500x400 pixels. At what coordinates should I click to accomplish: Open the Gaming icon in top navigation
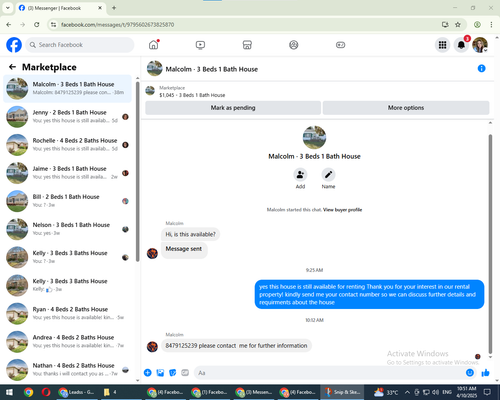340,45
